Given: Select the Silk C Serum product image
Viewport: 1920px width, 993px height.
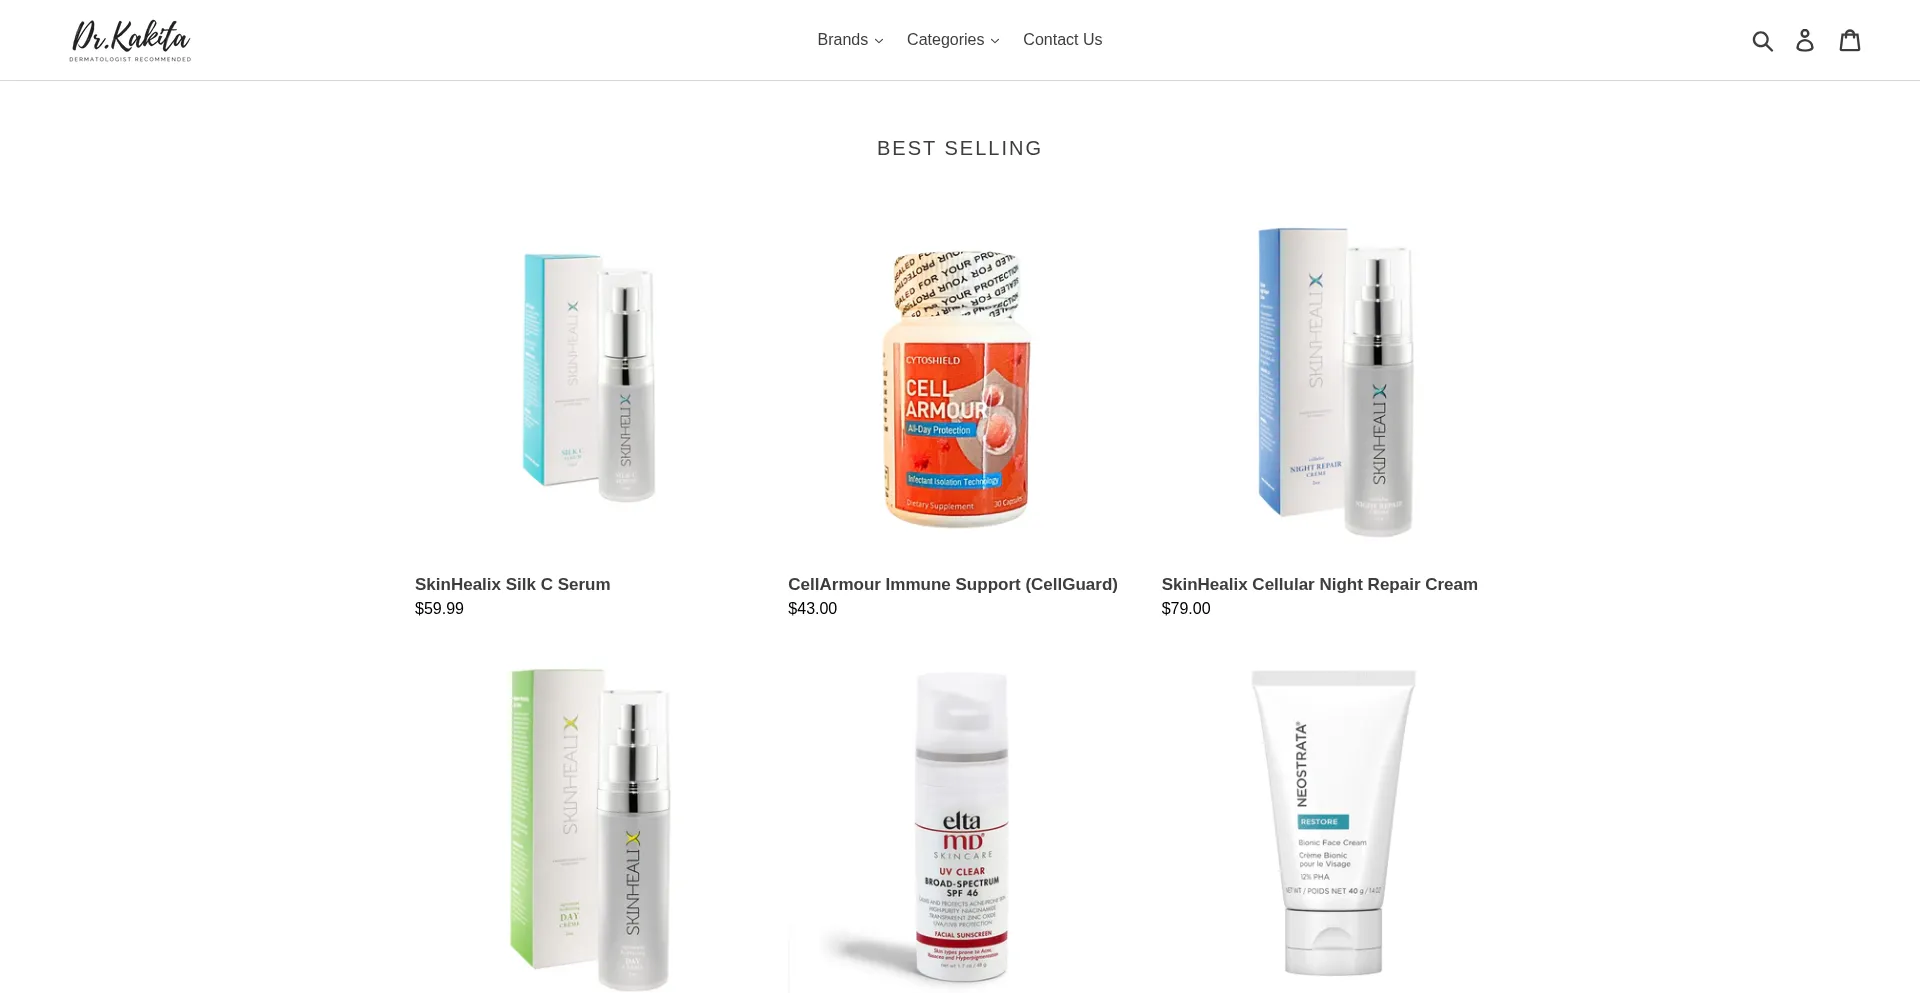Looking at the screenshot, I should (588, 378).
